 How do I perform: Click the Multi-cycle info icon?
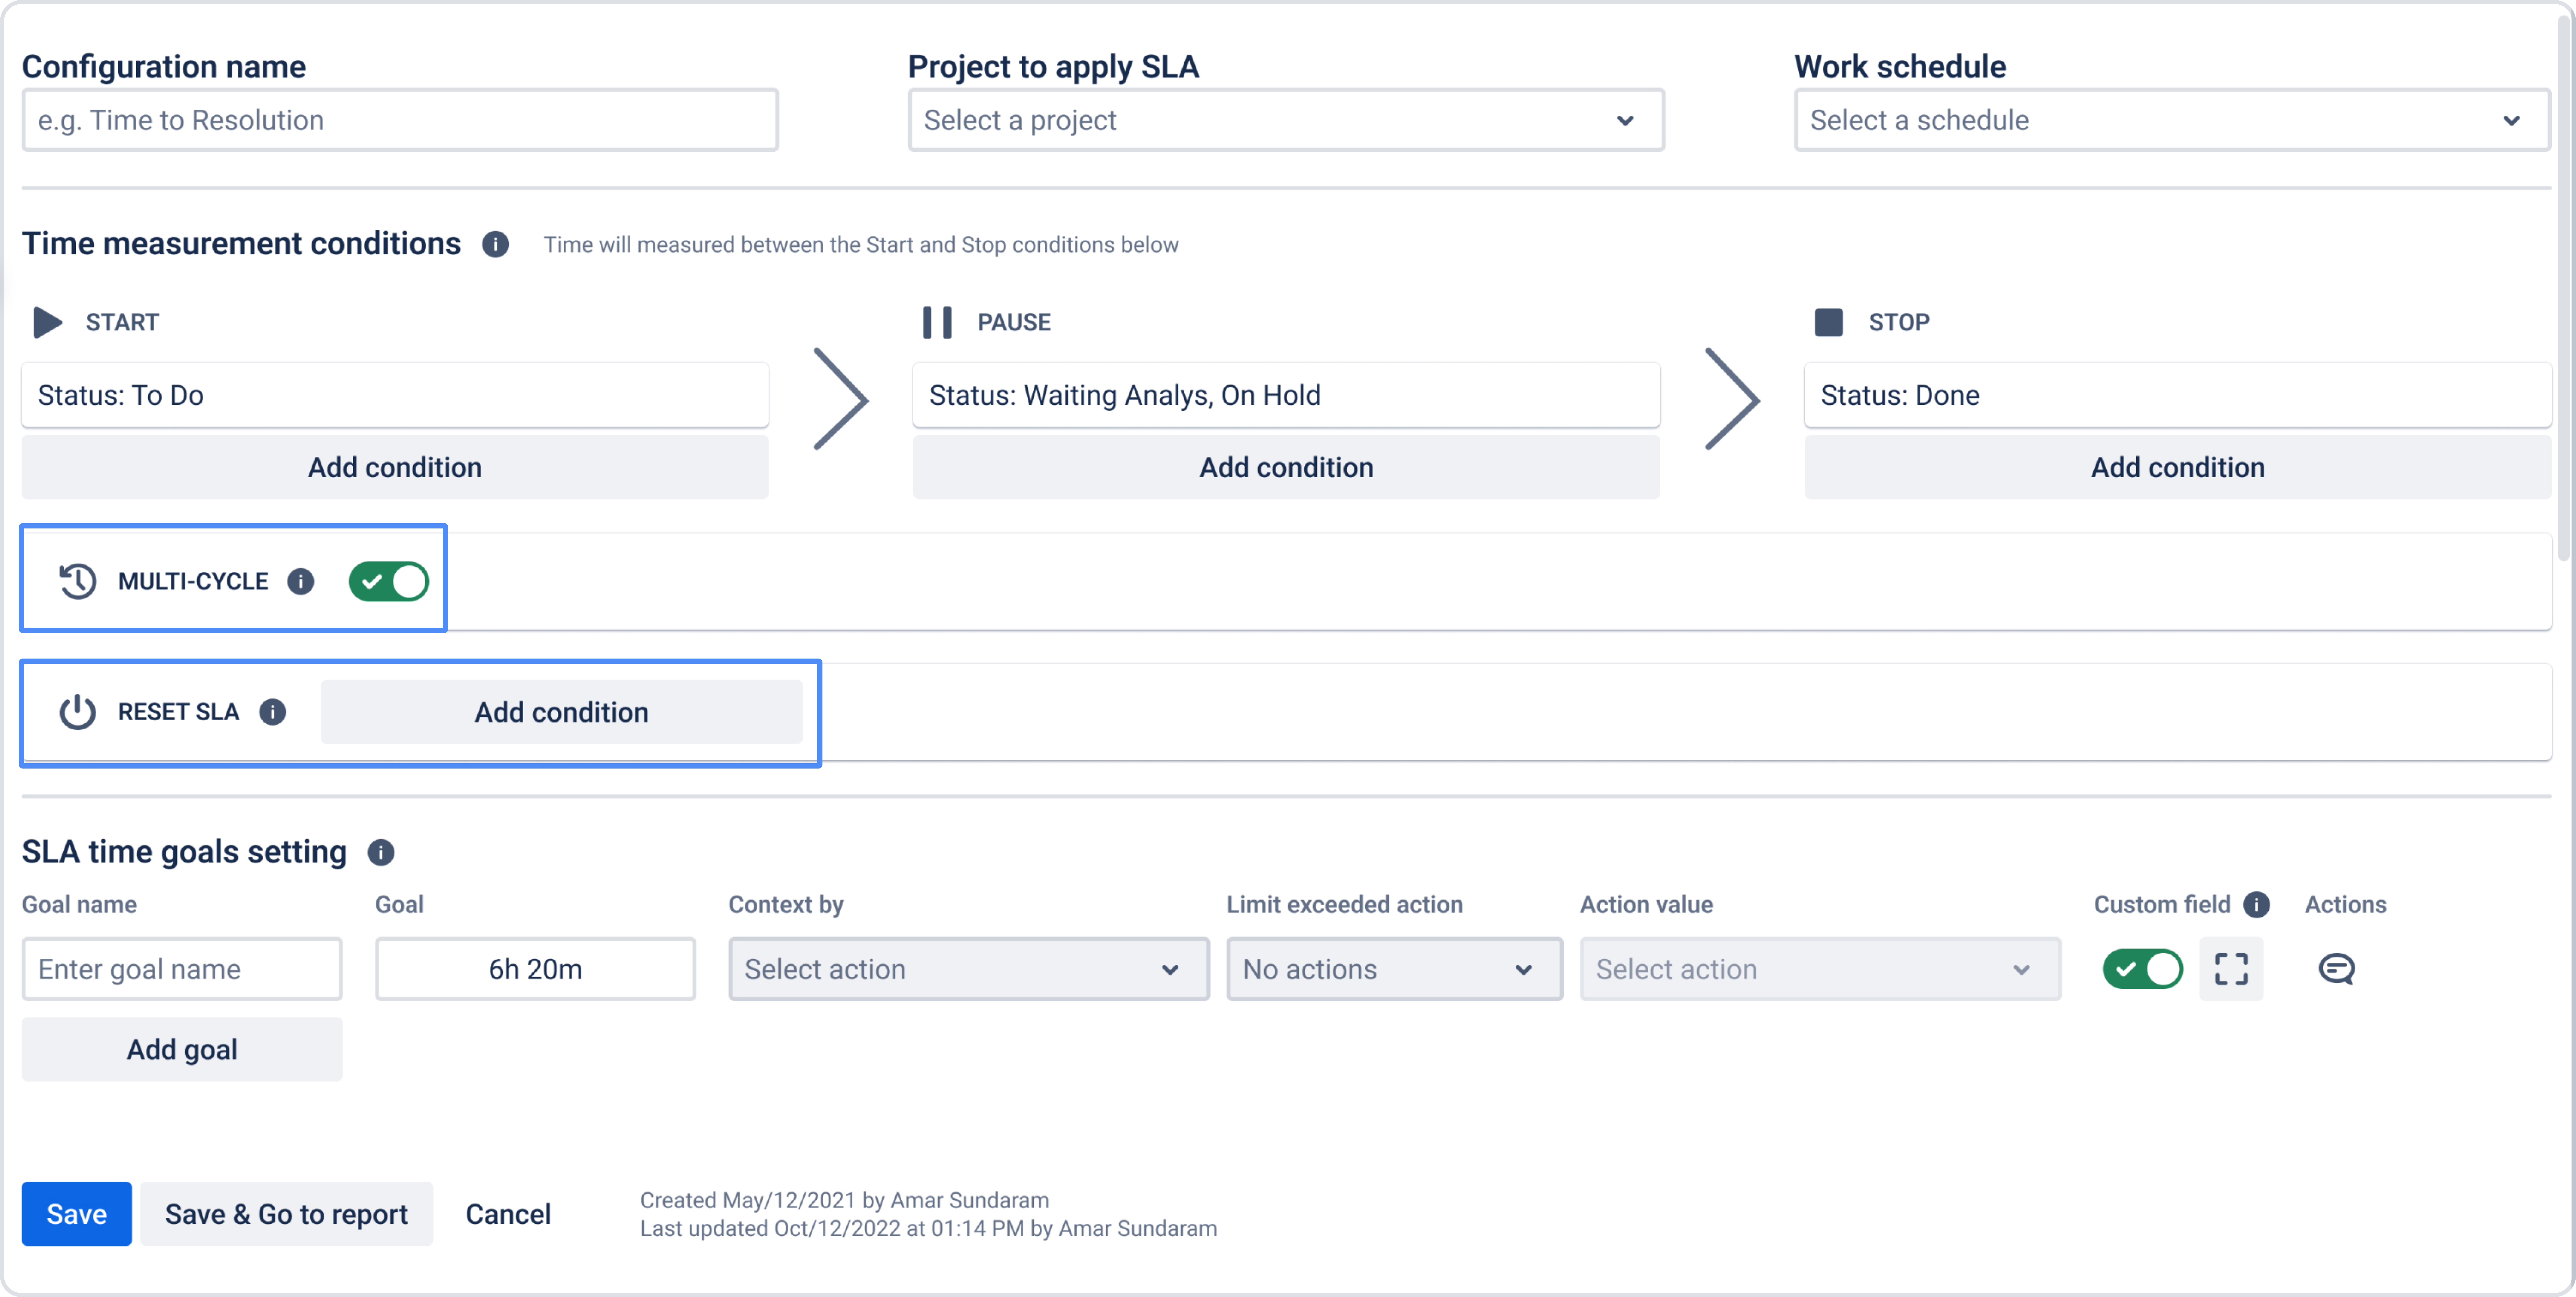(x=300, y=581)
